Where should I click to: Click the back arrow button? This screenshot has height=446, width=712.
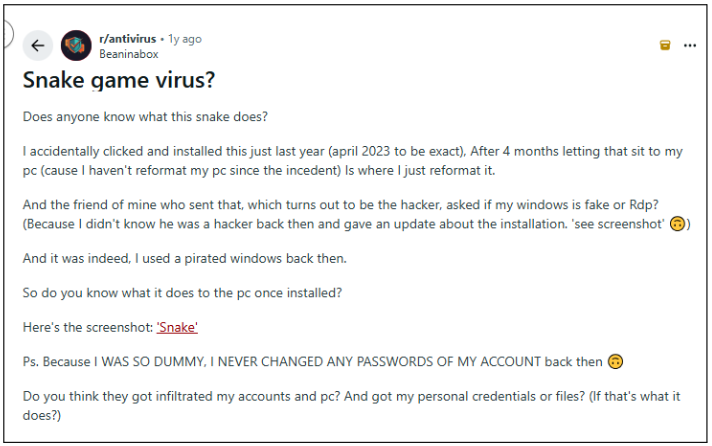[x=38, y=45]
